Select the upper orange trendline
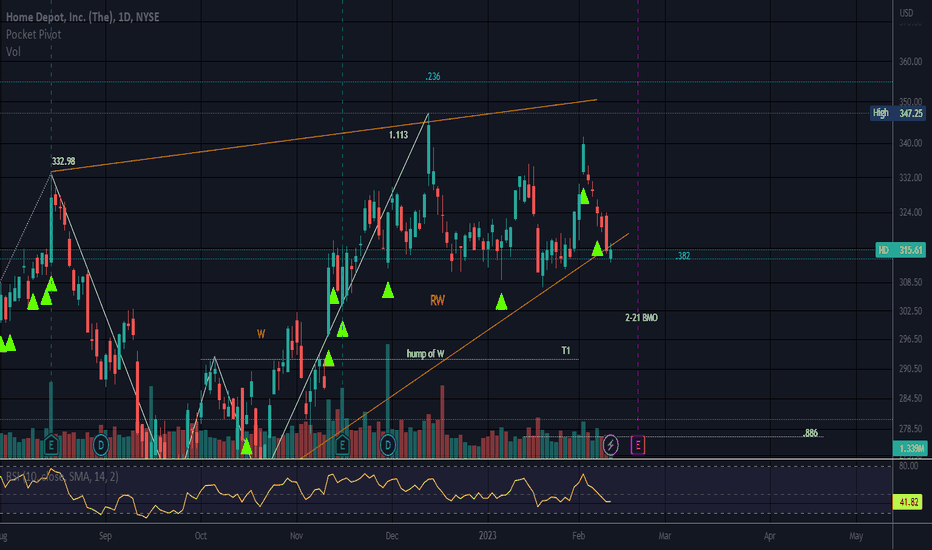This screenshot has height=550, width=932. coord(324,136)
